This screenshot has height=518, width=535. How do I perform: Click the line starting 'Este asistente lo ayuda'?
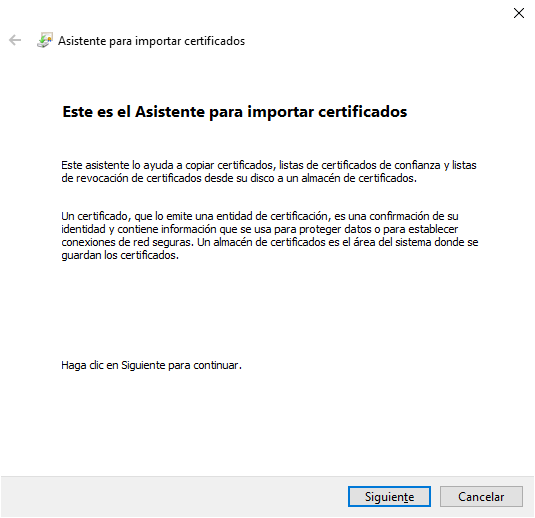[x=269, y=165]
